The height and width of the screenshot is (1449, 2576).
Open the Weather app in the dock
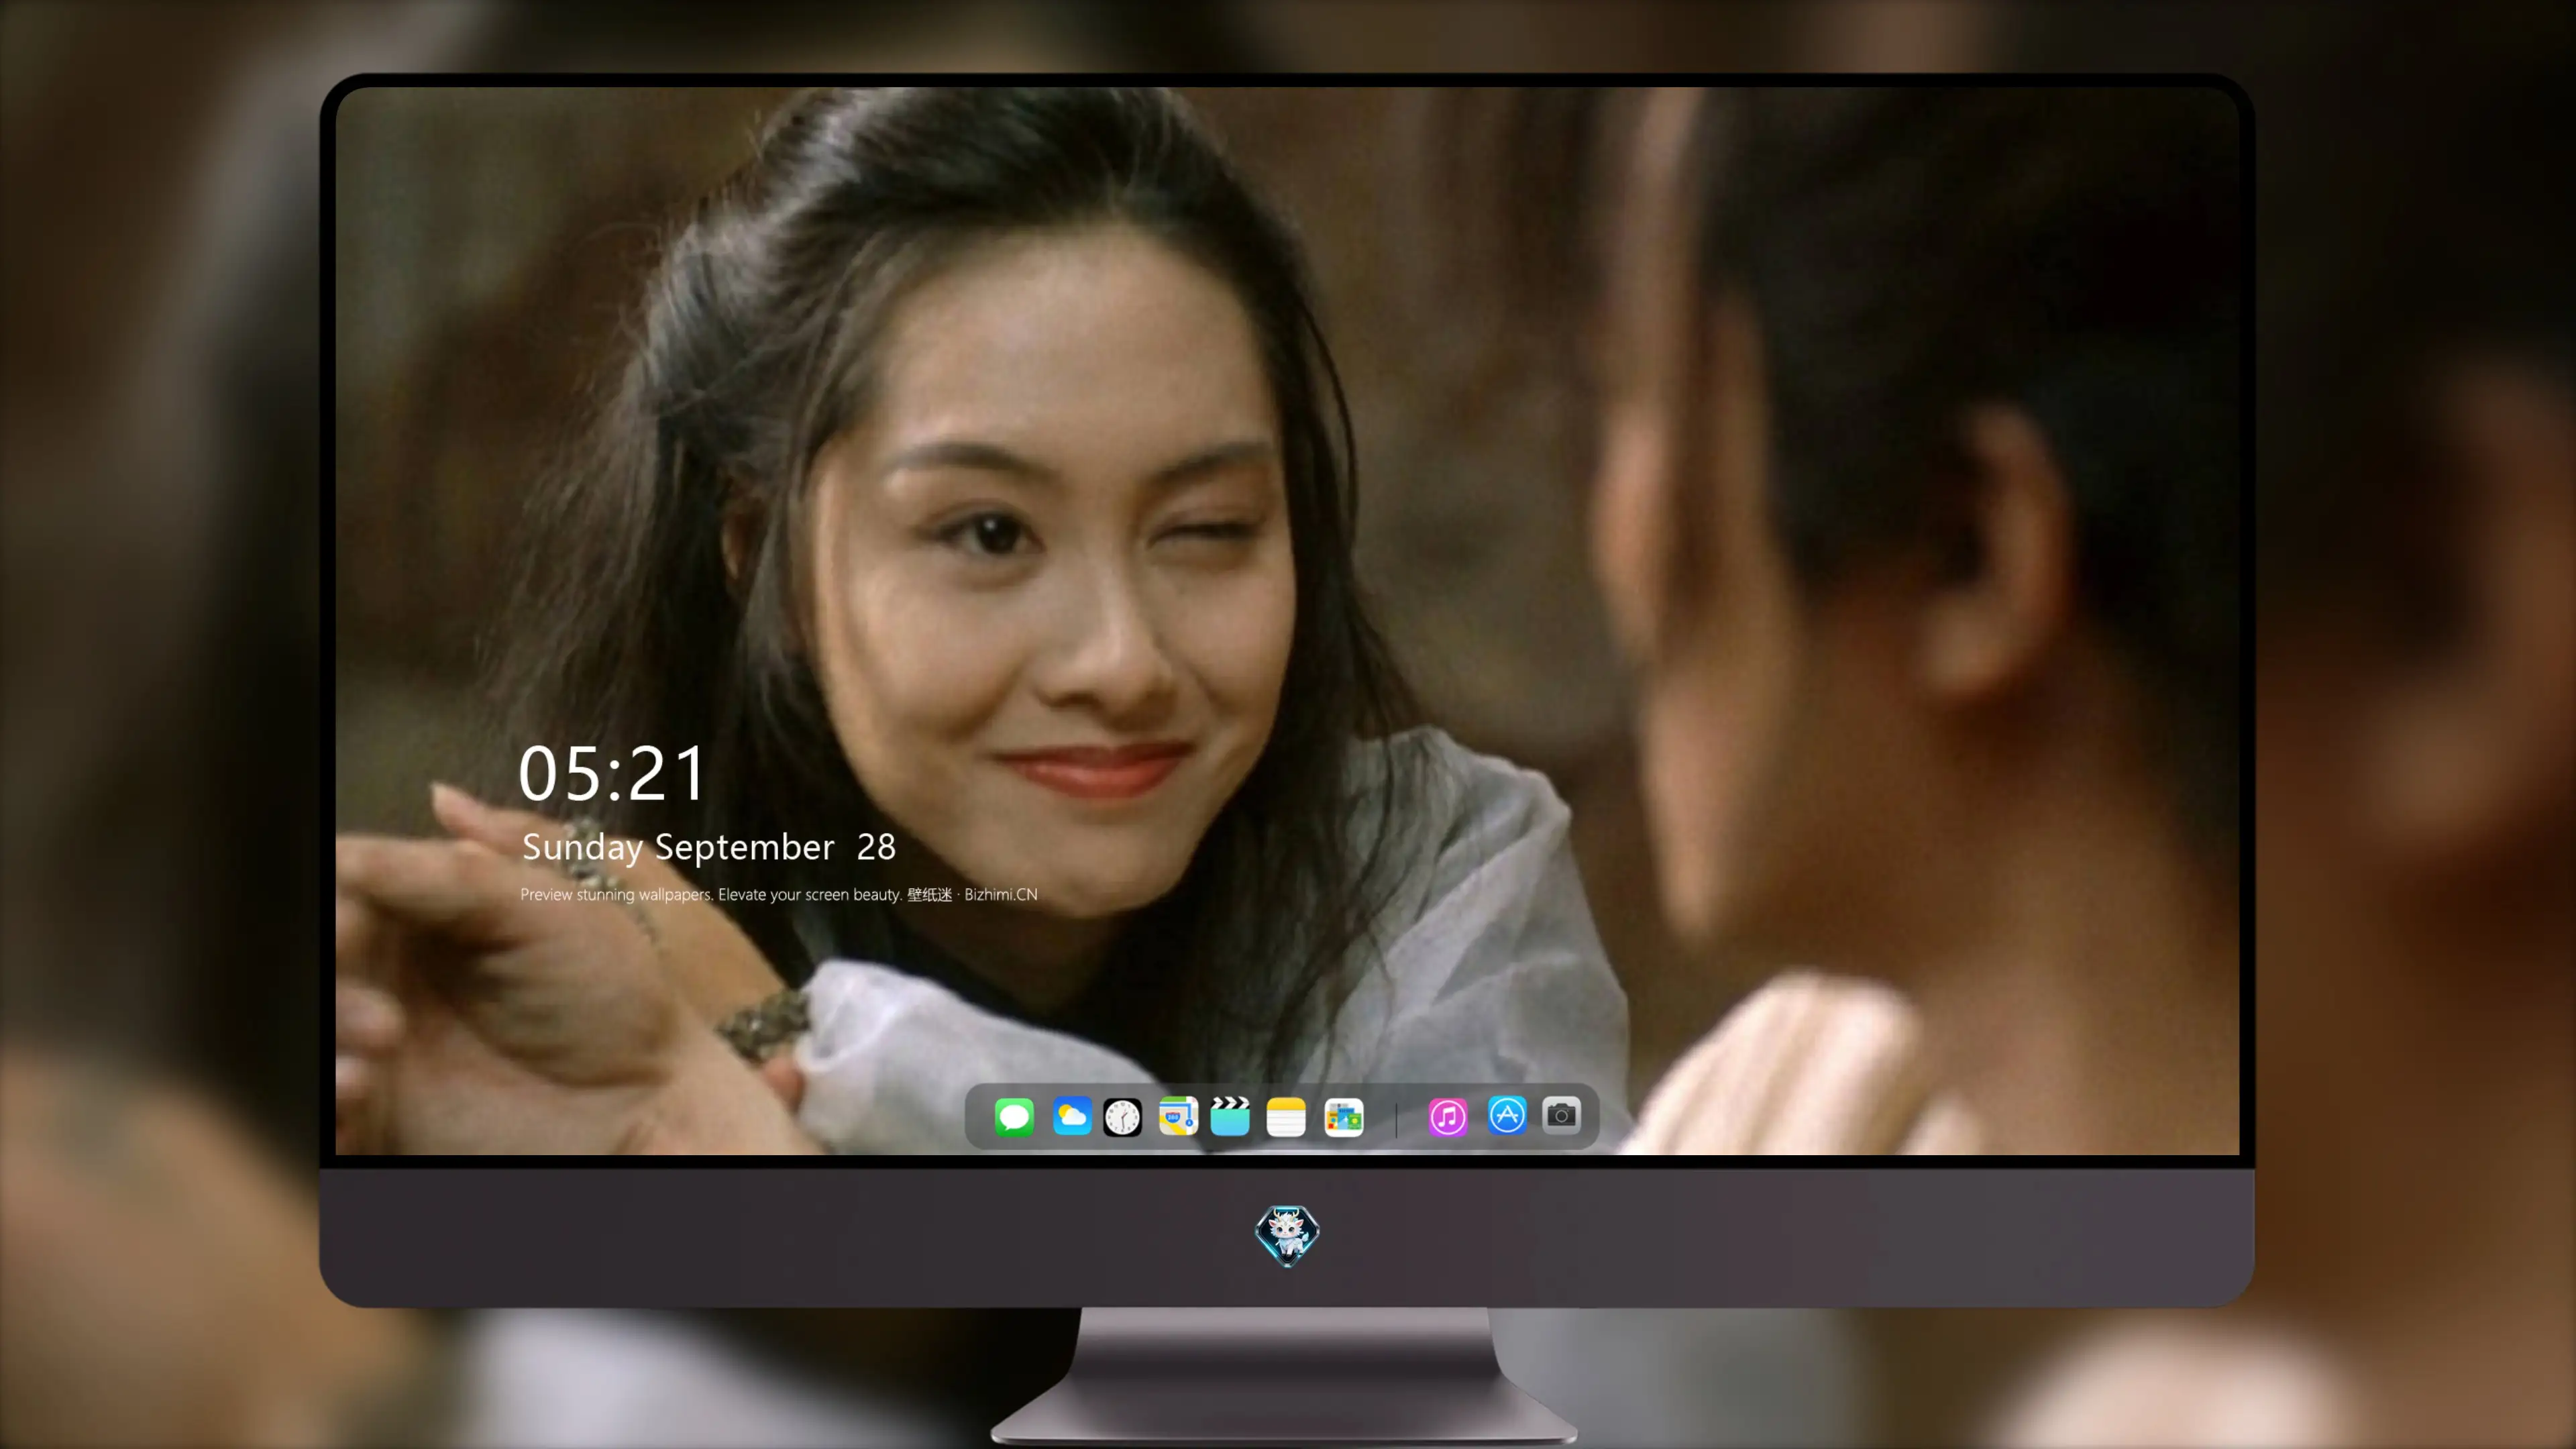click(x=1071, y=1116)
